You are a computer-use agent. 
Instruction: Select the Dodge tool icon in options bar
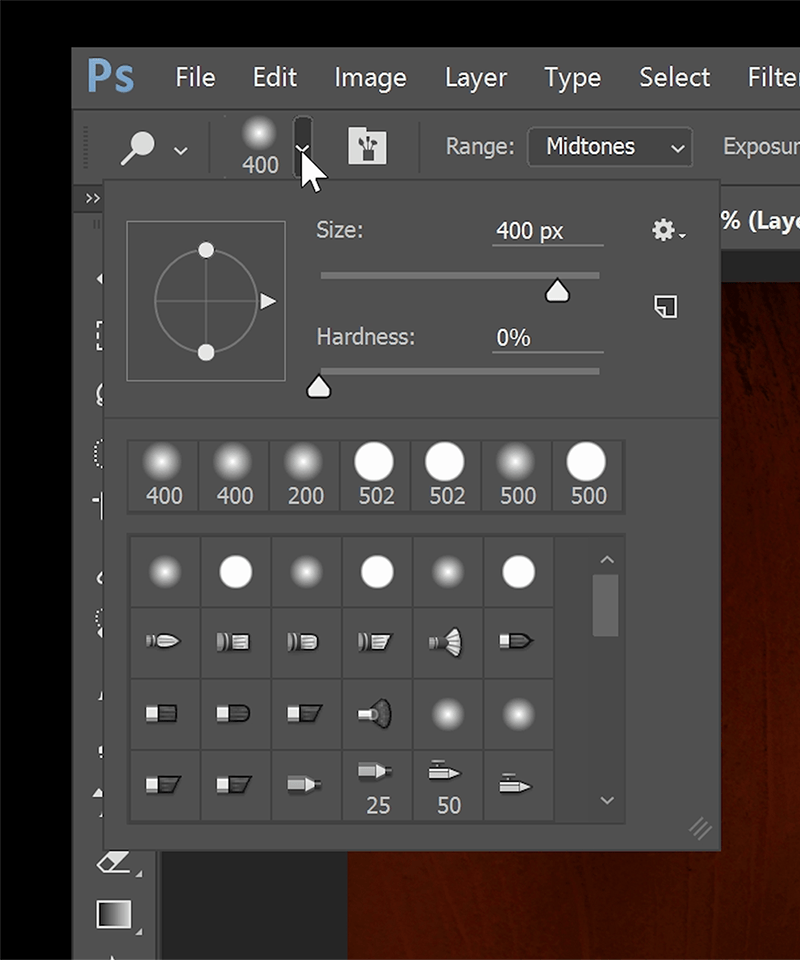[138, 148]
